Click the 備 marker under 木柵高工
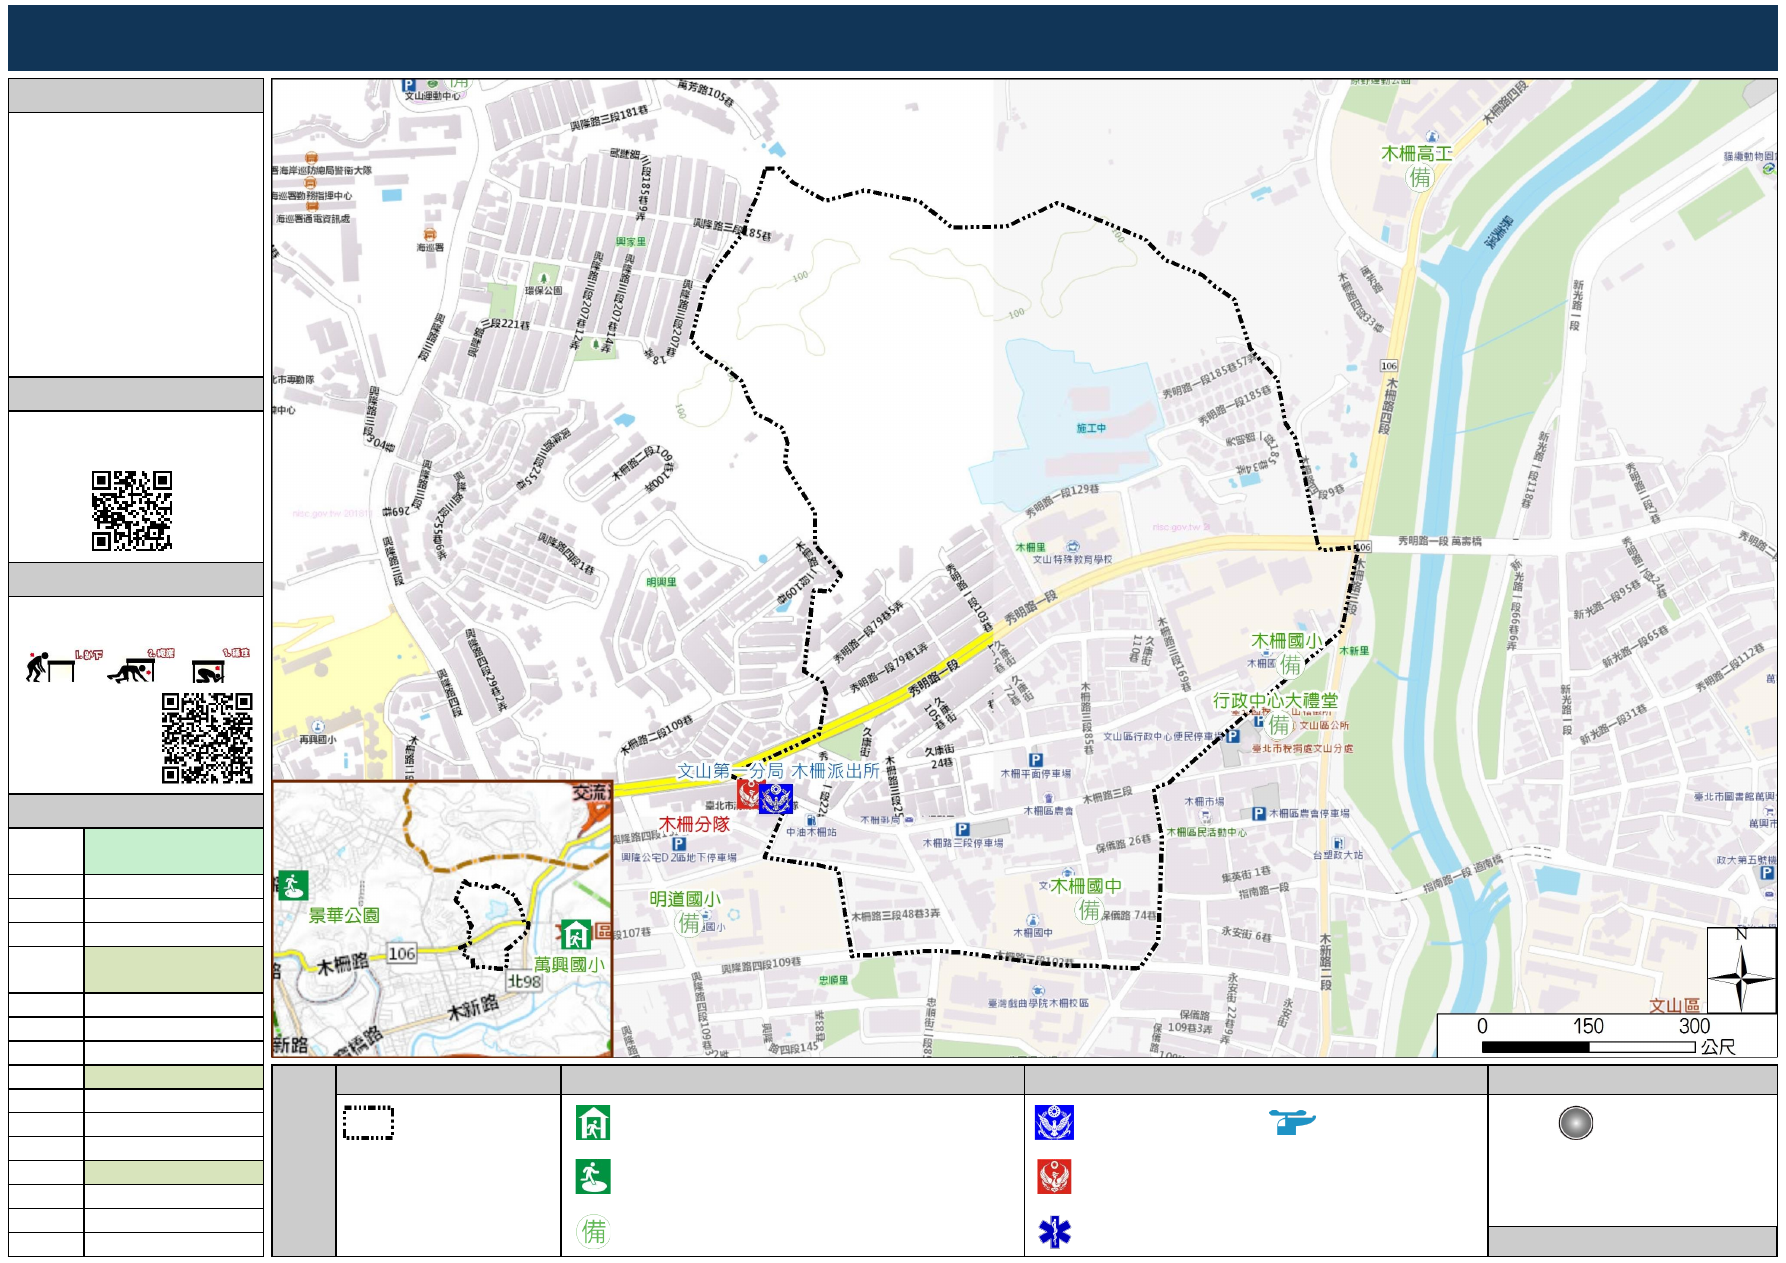1786x1263 pixels. (x=1420, y=178)
